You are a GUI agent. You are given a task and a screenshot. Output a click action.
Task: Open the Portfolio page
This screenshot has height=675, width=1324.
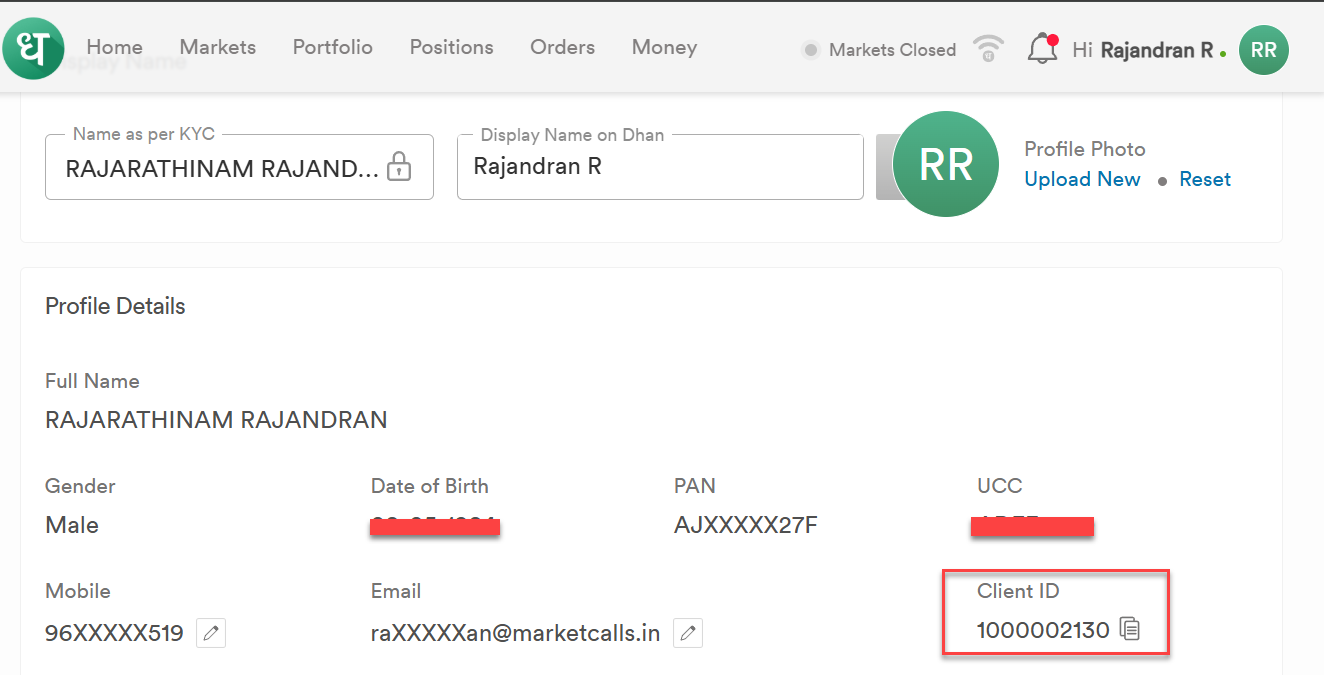333,47
